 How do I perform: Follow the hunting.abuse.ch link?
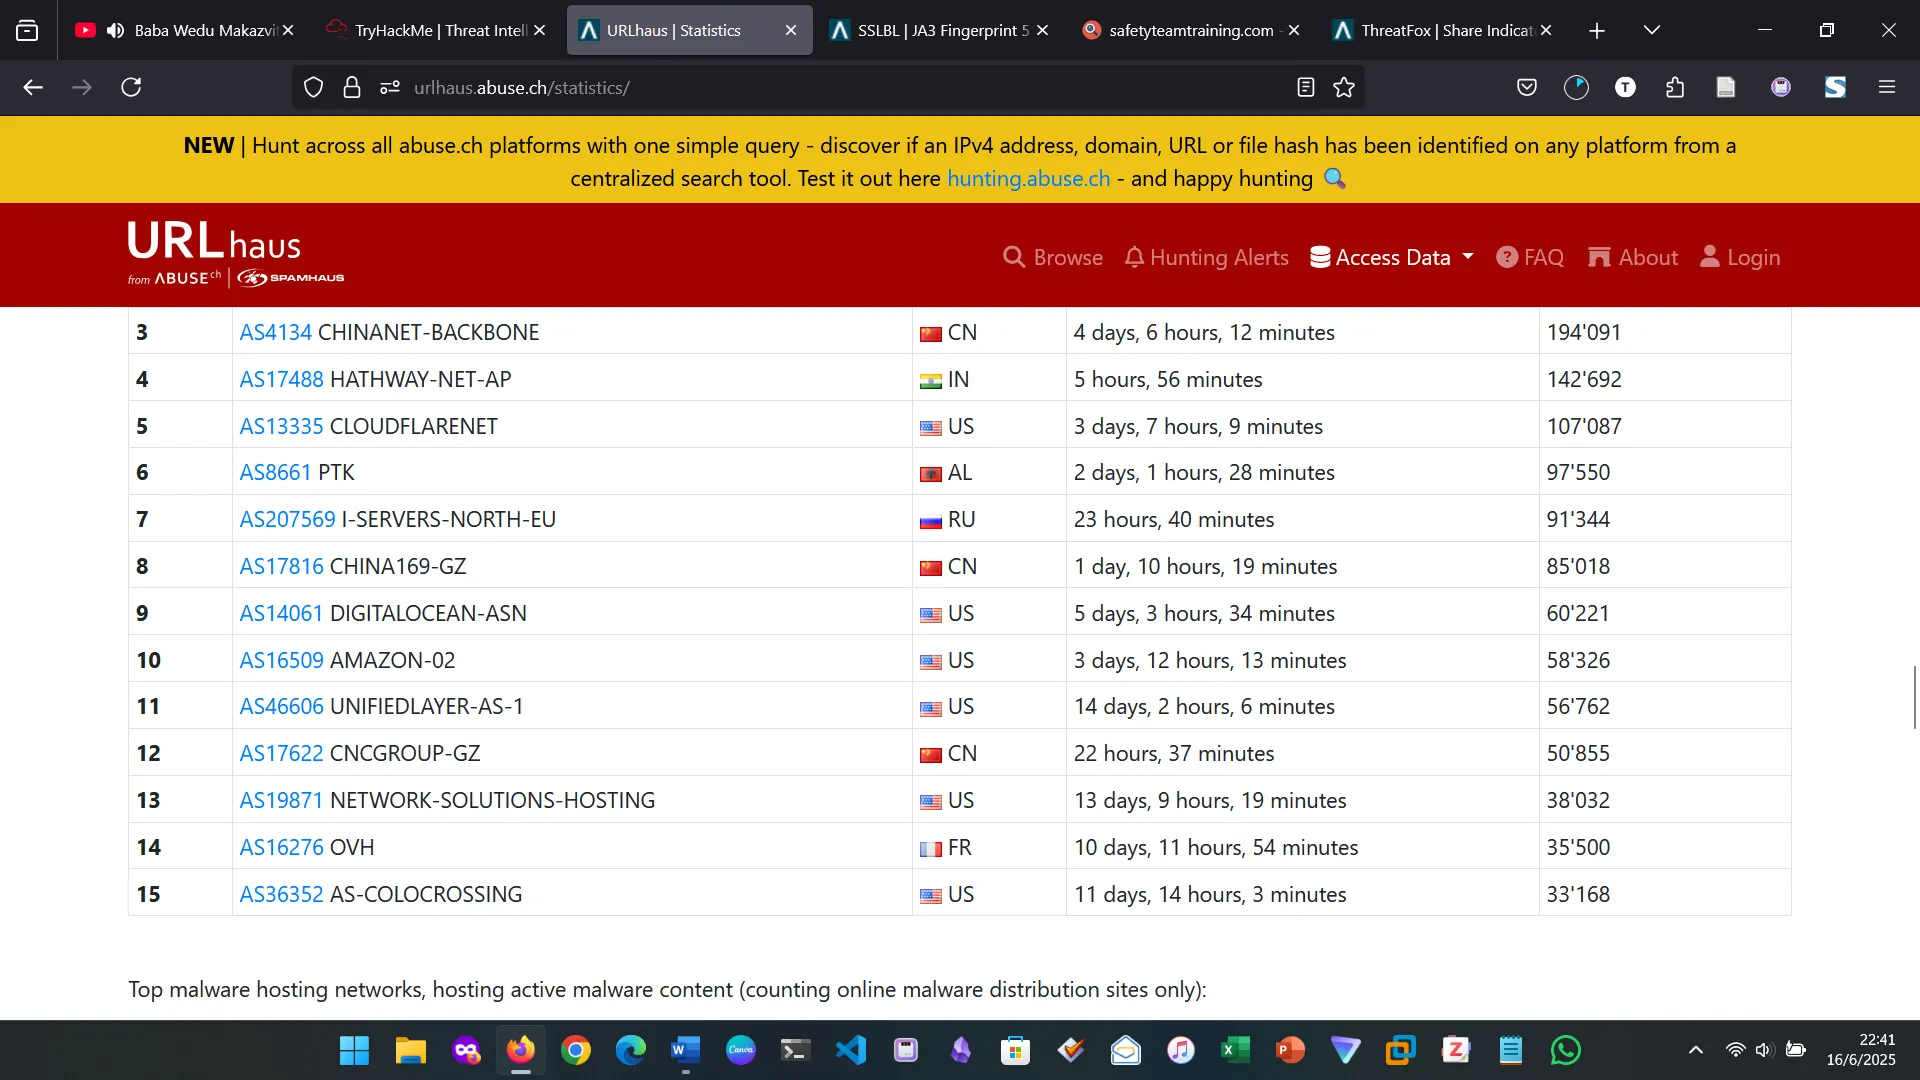point(1028,179)
